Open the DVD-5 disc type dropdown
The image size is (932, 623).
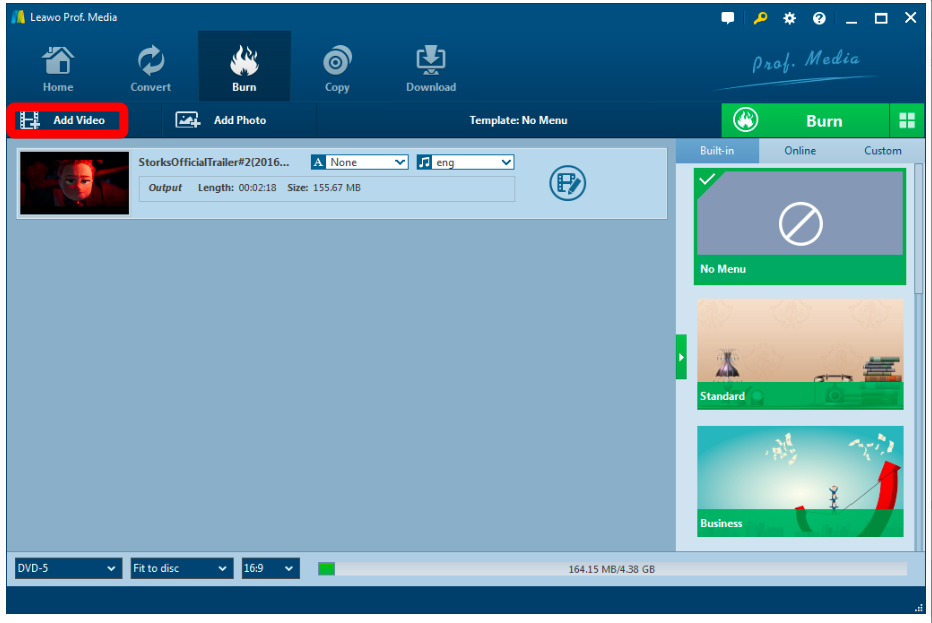click(68, 568)
